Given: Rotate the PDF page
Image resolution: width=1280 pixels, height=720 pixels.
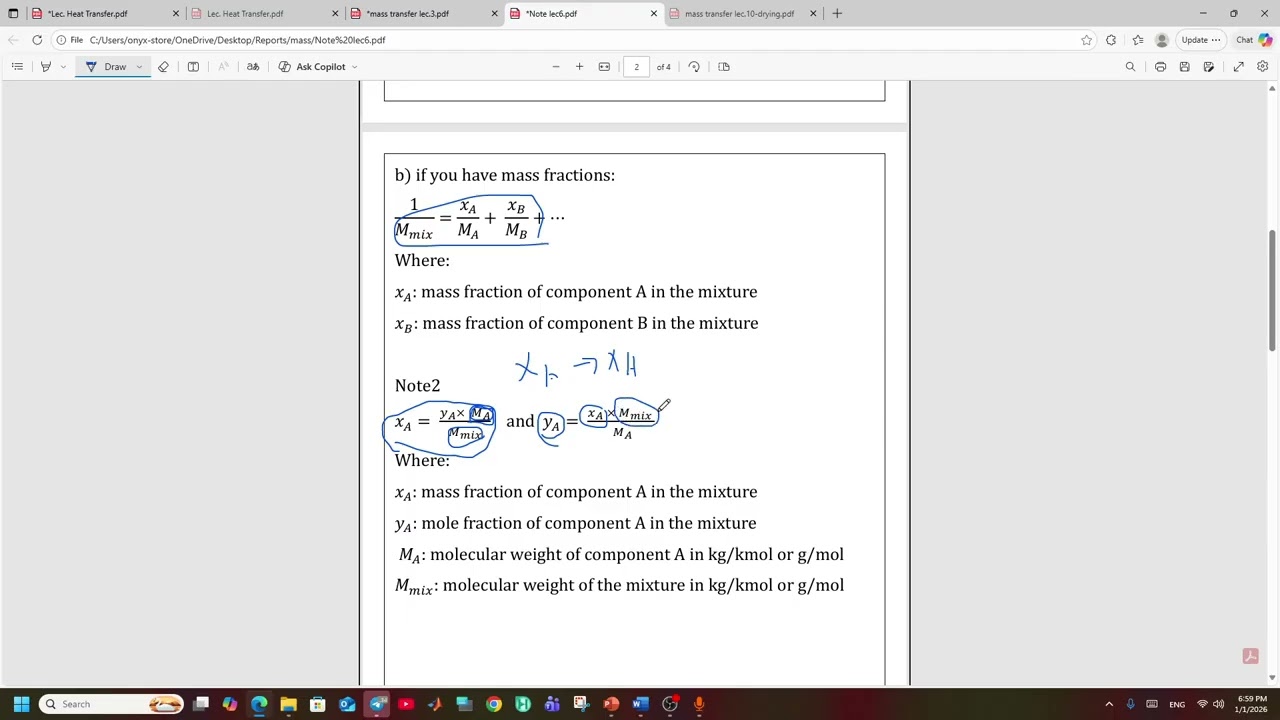Looking at the screenshot, I should click(694, 67).
